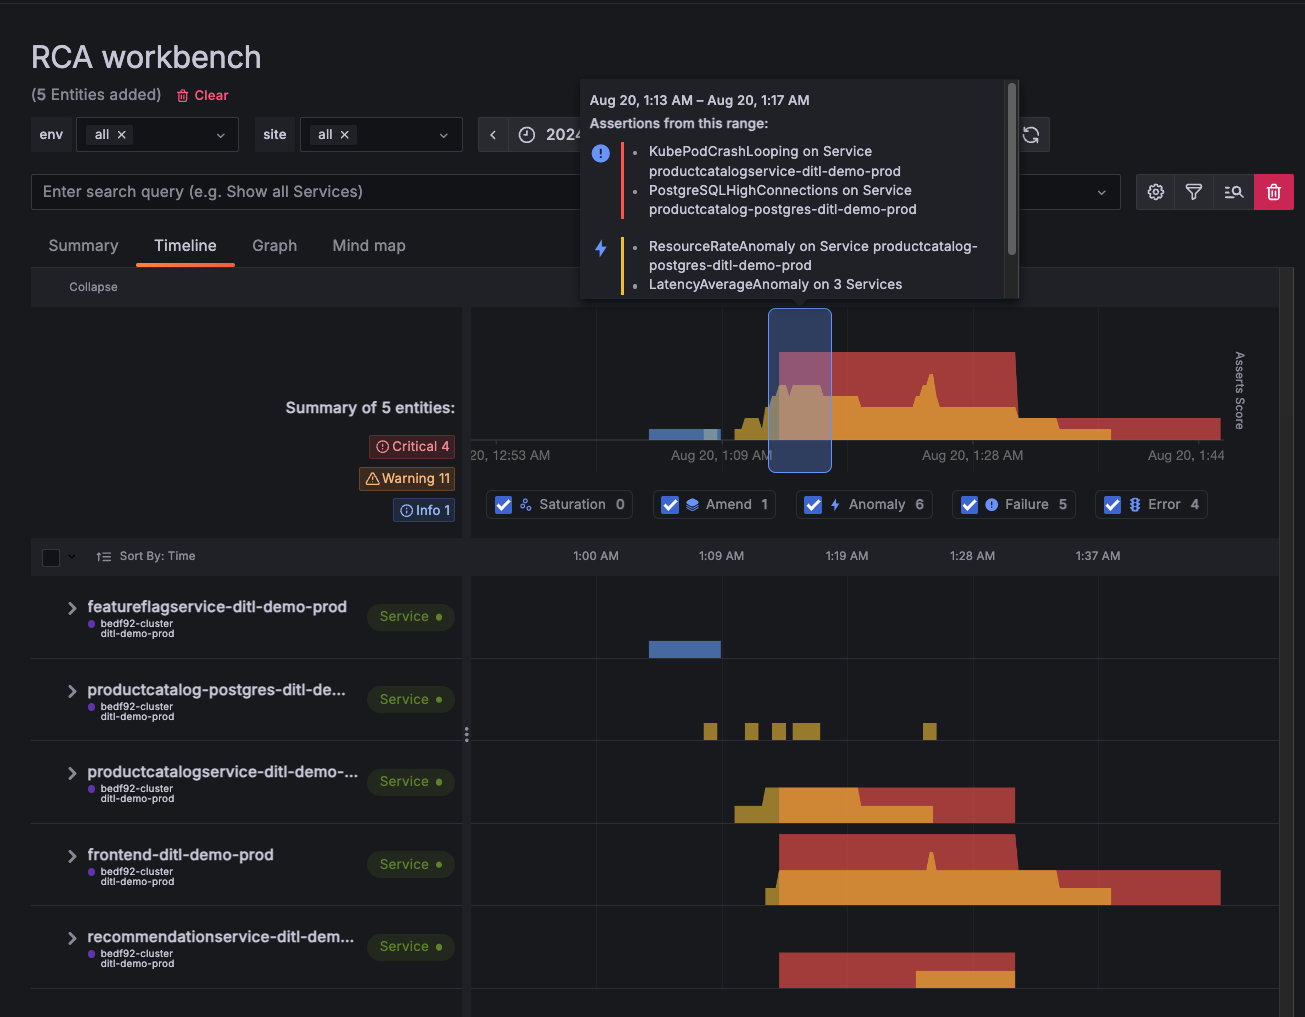The width and height of the screenshot is (1305, 1017).
Task: Uncheck the Saturation filter checkbox
Action: coord(503,504)
